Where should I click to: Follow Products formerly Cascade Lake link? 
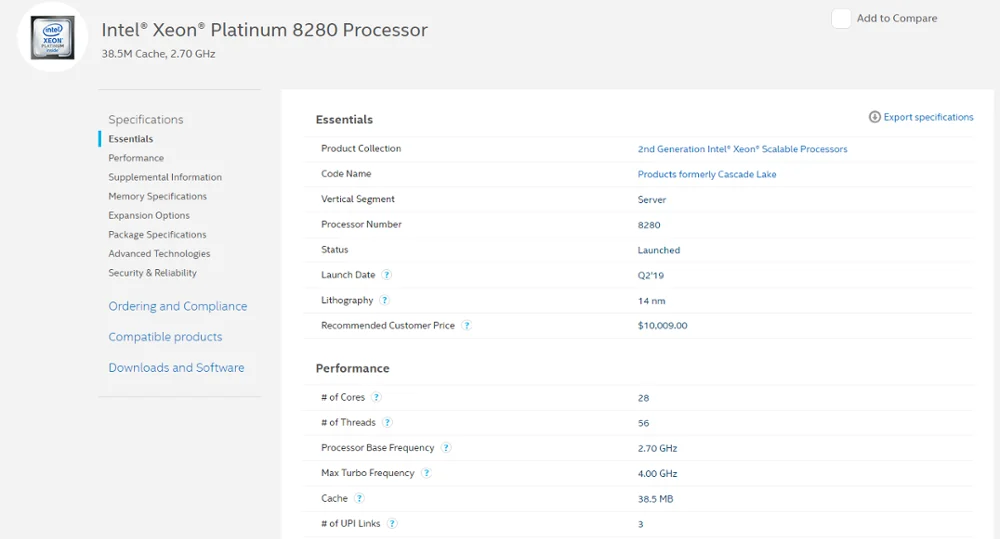click(x=707, y=174)
